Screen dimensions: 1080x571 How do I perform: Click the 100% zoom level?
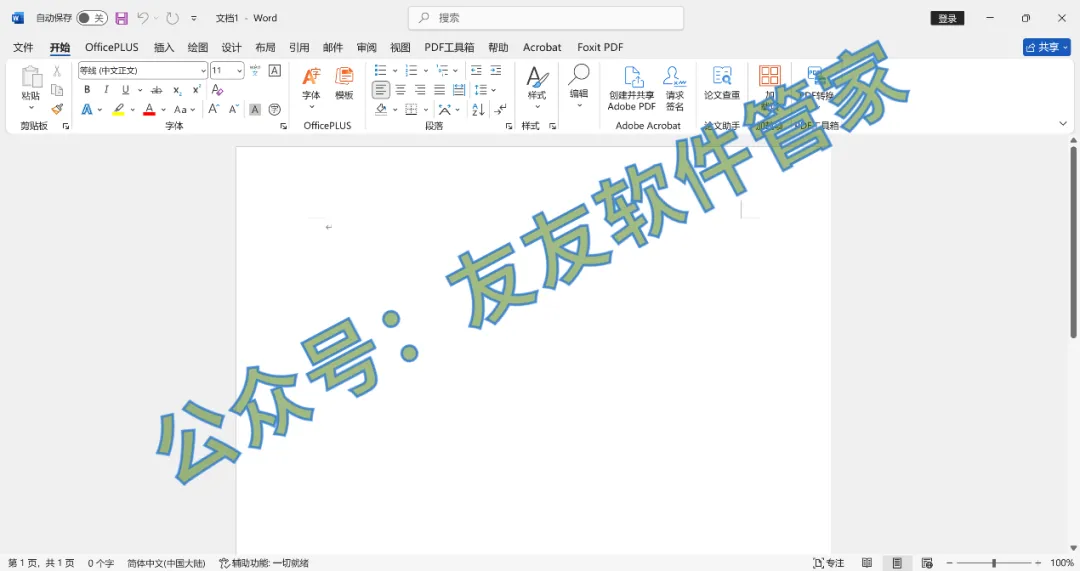1061,563
